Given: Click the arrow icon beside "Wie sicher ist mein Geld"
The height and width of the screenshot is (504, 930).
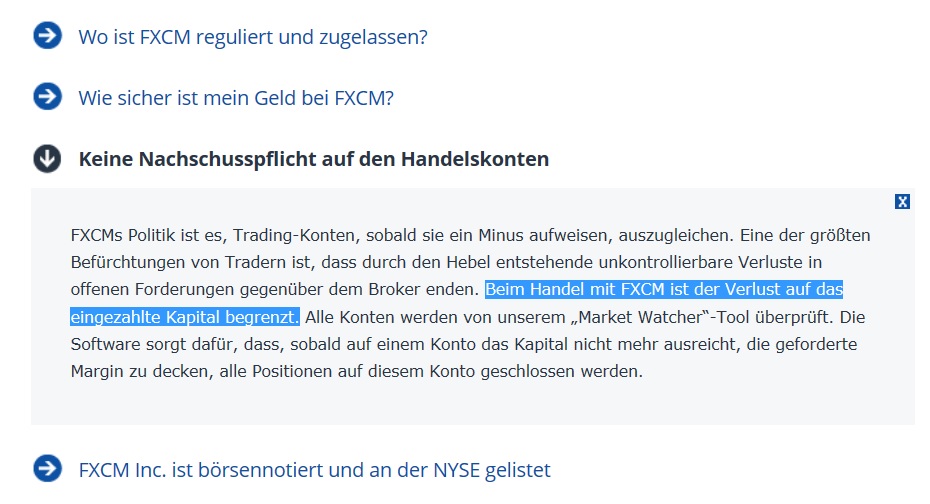Looking at the screenshot, I should pos(47,97).
